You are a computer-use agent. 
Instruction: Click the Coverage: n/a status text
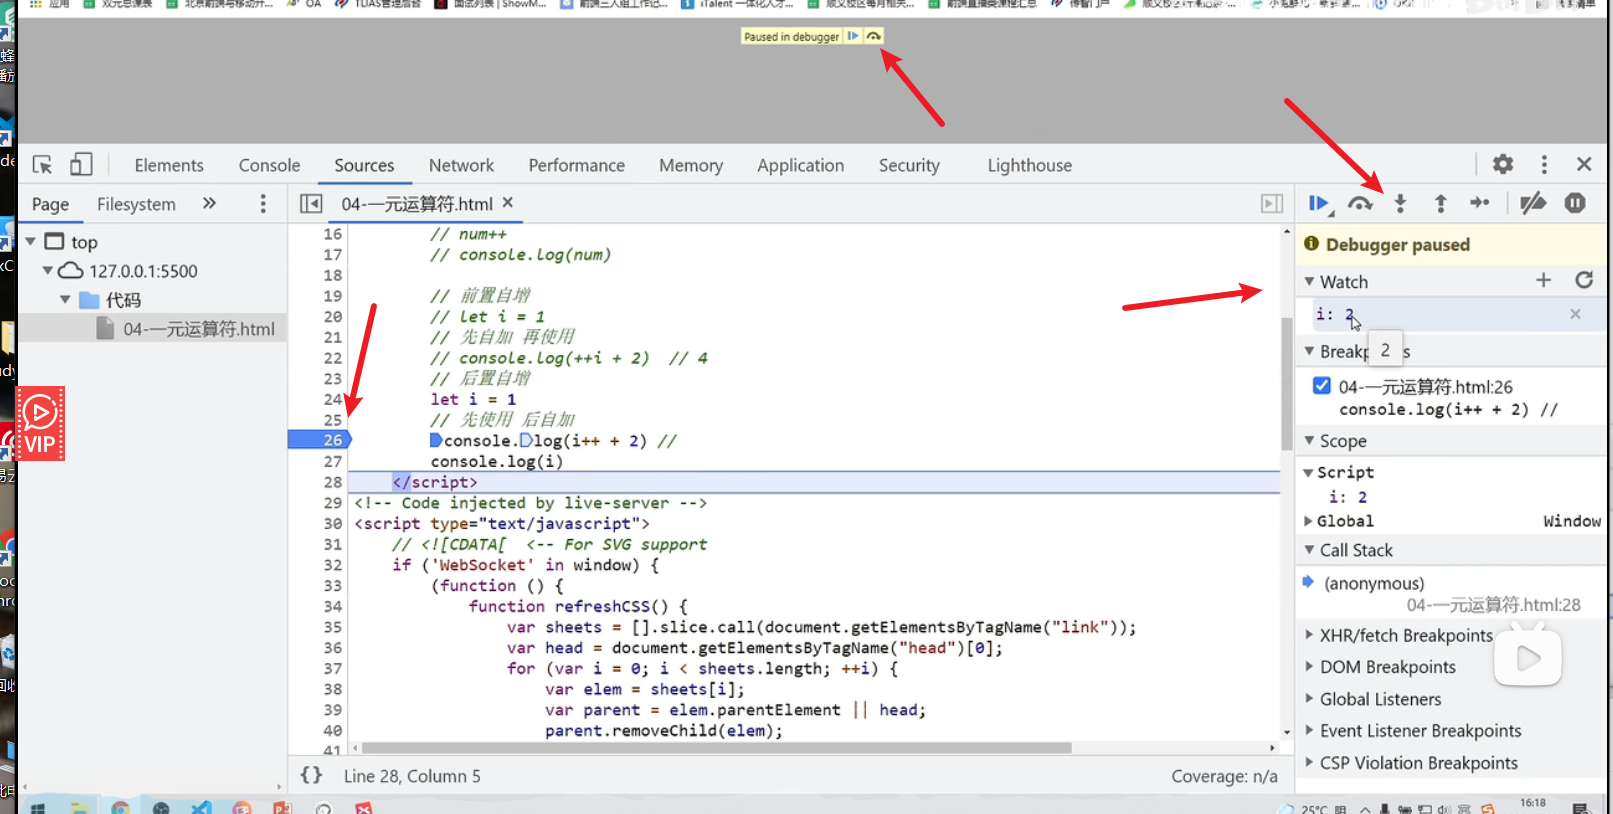[x=1224, y=776]
